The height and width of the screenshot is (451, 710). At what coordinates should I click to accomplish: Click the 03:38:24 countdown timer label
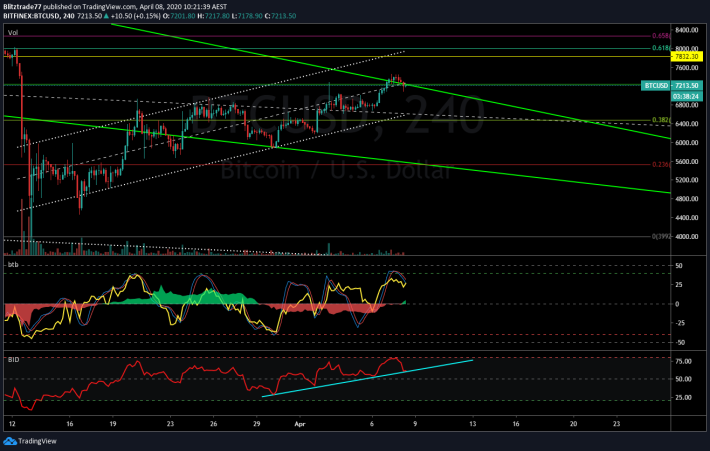click(x=686, y=96)
